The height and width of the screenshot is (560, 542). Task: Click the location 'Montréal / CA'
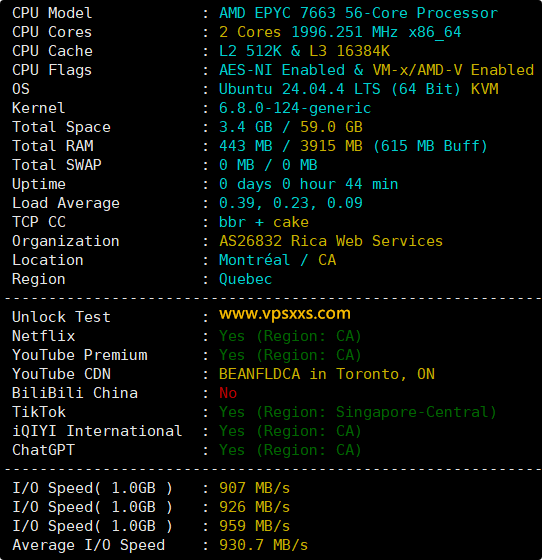point(277,260)
